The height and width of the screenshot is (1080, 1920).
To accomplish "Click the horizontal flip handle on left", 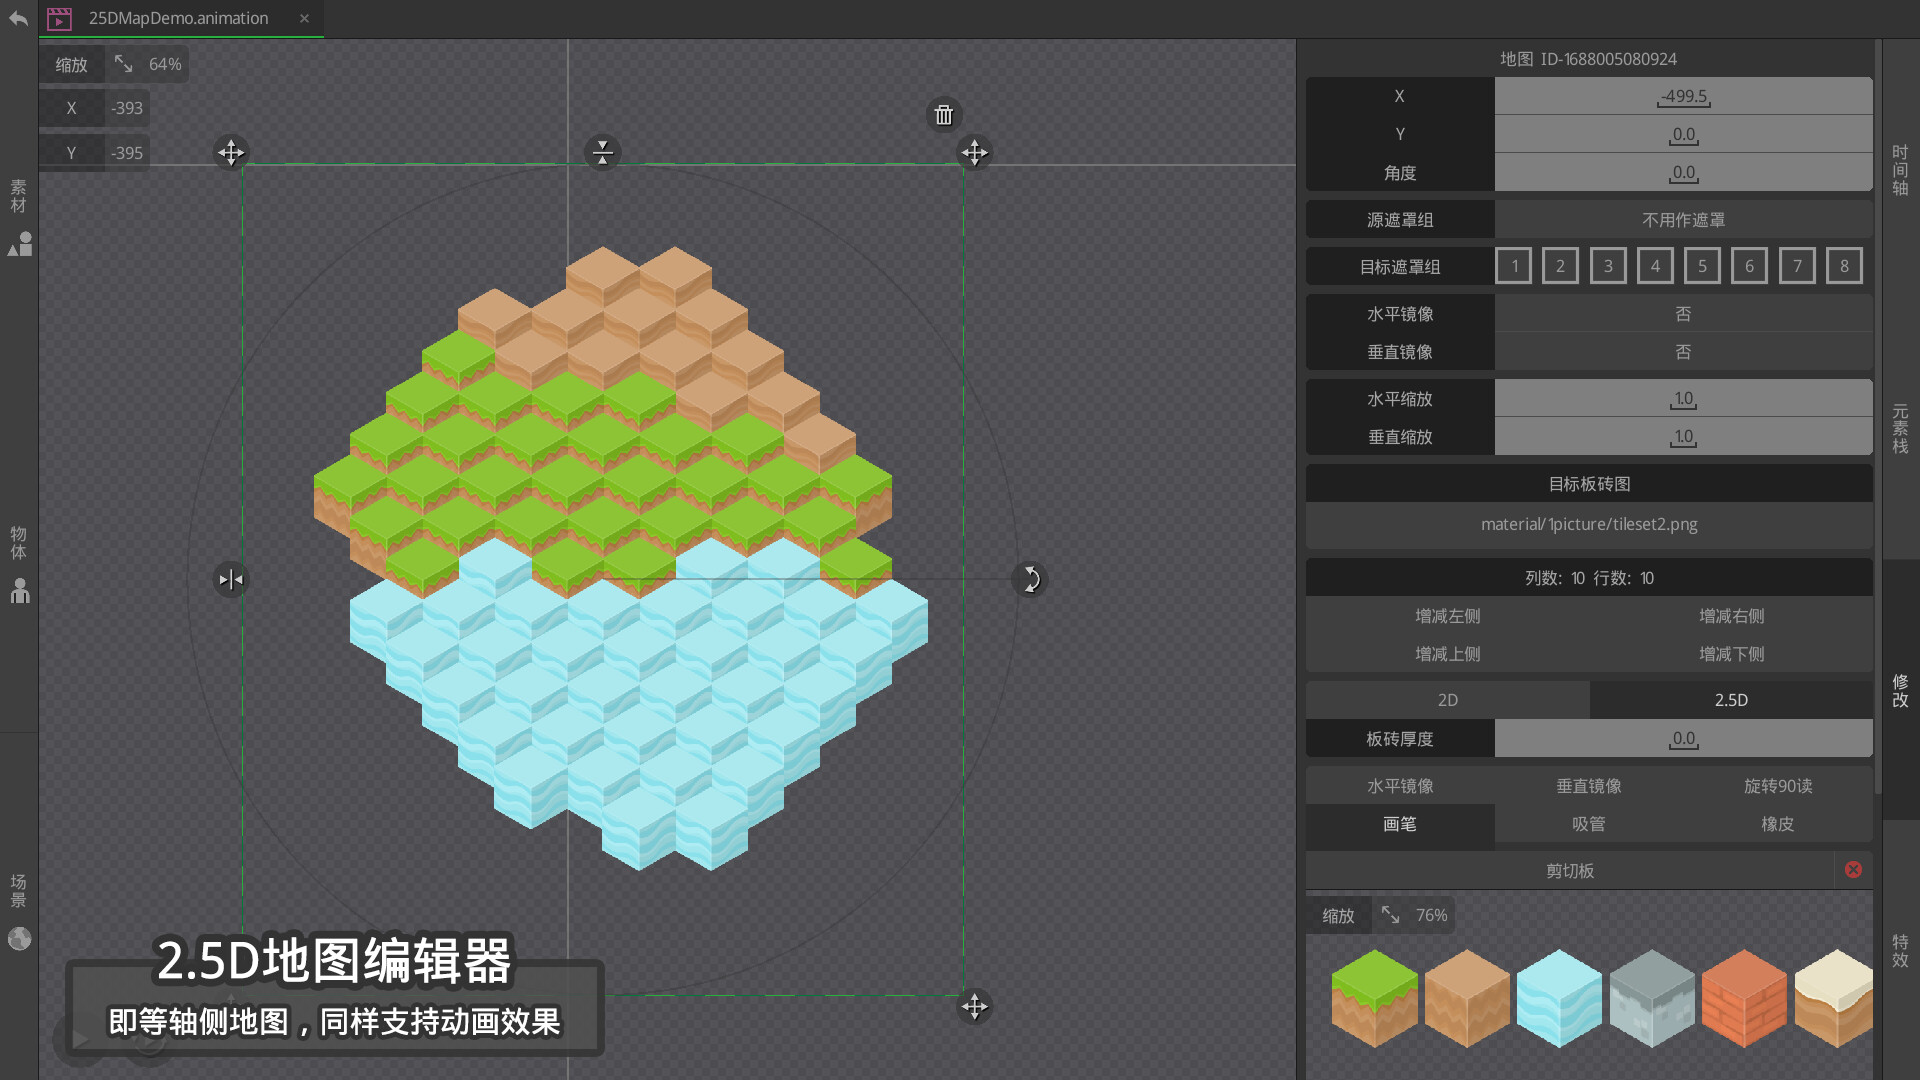I will 230,579.
